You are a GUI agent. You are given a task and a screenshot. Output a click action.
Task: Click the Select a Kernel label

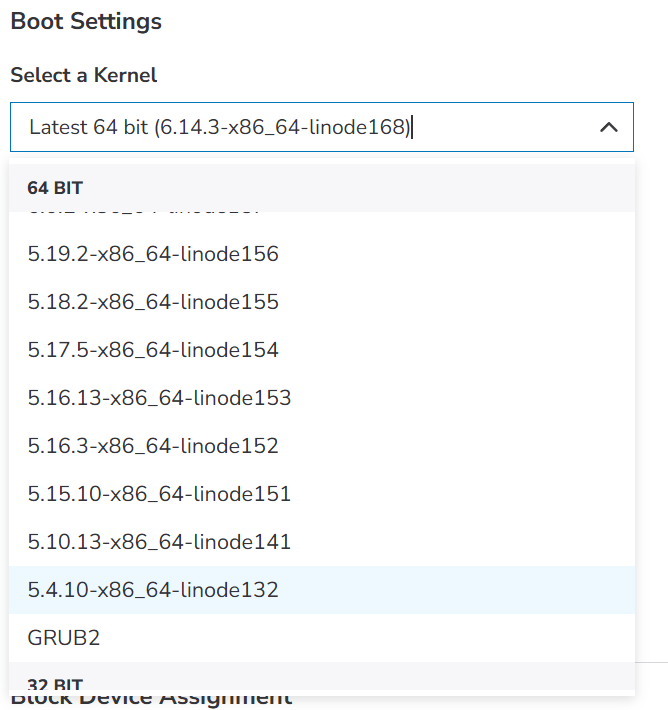pyautogui.click(x=84, y=75)
